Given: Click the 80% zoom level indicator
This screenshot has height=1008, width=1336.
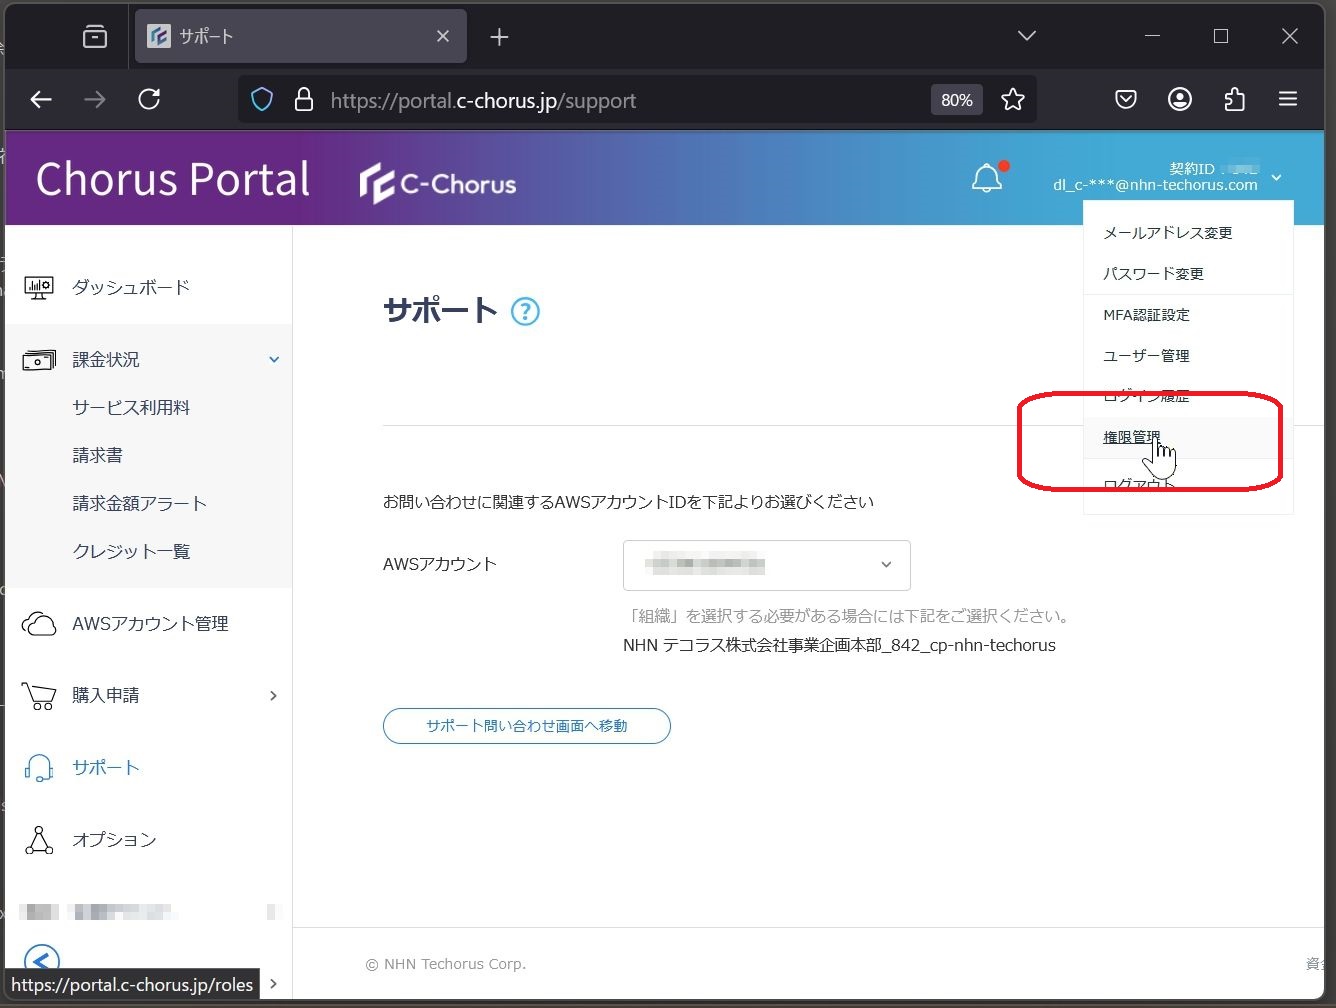Looking at the screenshot, I should pos(957,100).
